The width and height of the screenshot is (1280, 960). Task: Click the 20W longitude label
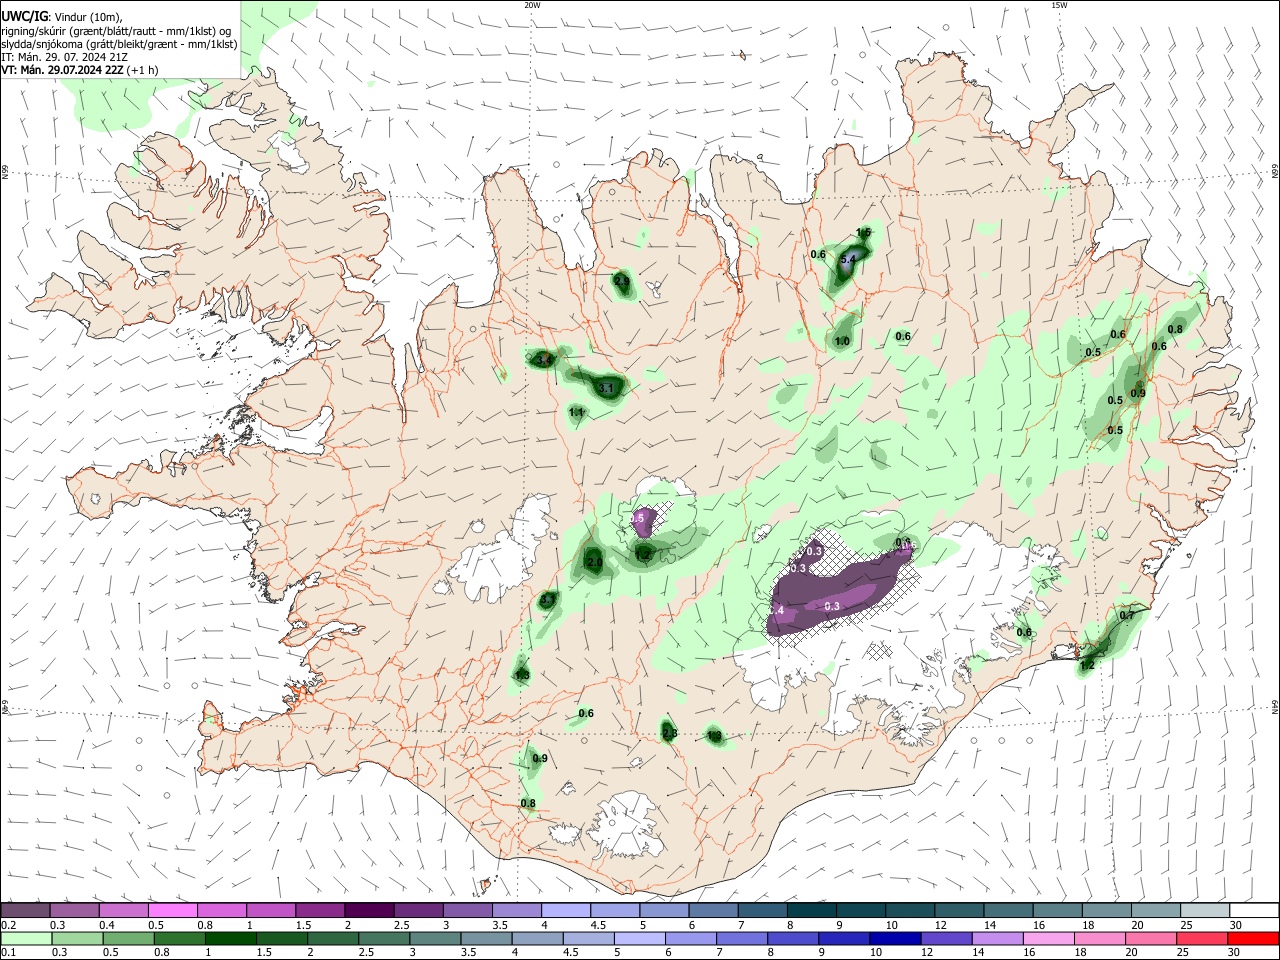532,4
